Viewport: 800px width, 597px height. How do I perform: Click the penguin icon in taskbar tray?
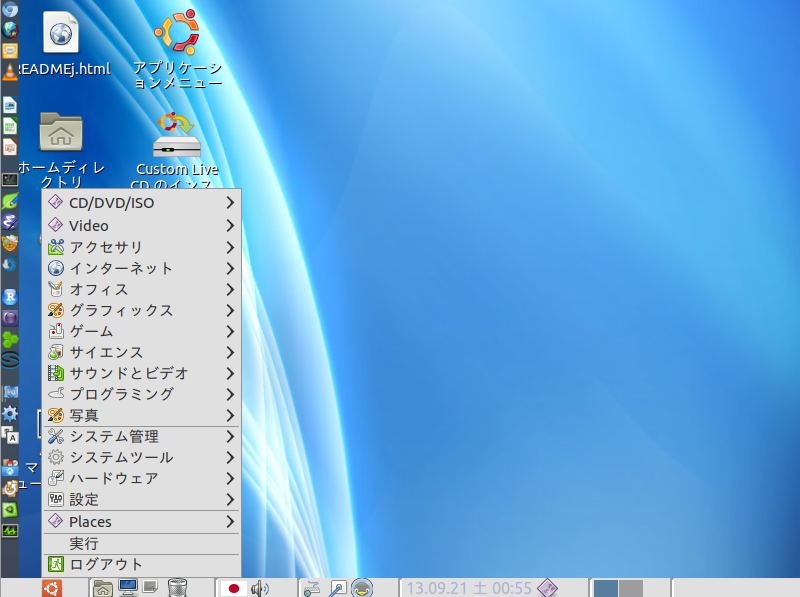(362, 588)
